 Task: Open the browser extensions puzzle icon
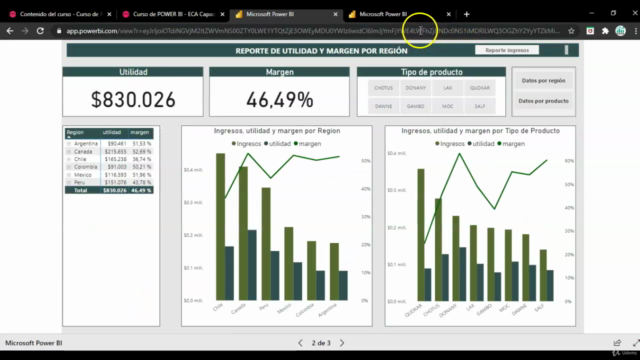click(605, 31)
